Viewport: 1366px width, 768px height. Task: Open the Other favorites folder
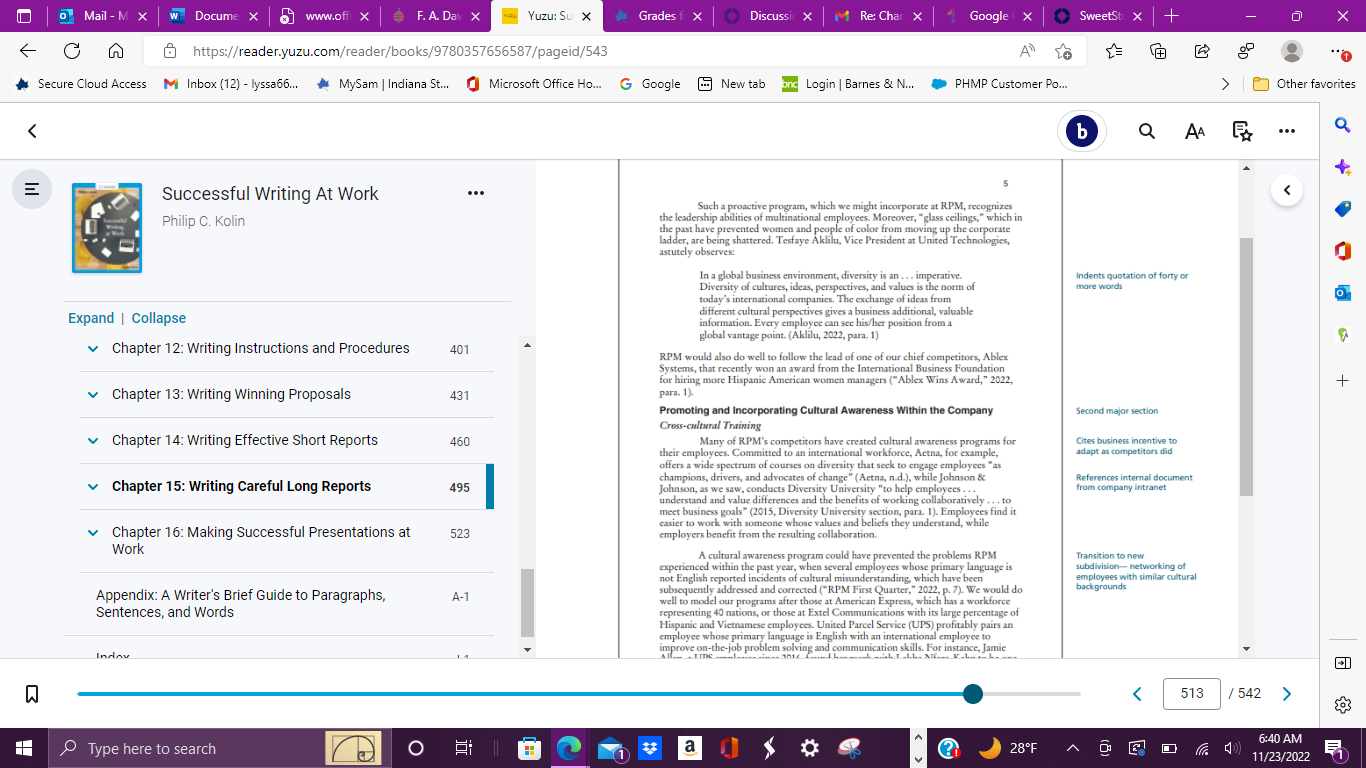tap(1304, 84)
